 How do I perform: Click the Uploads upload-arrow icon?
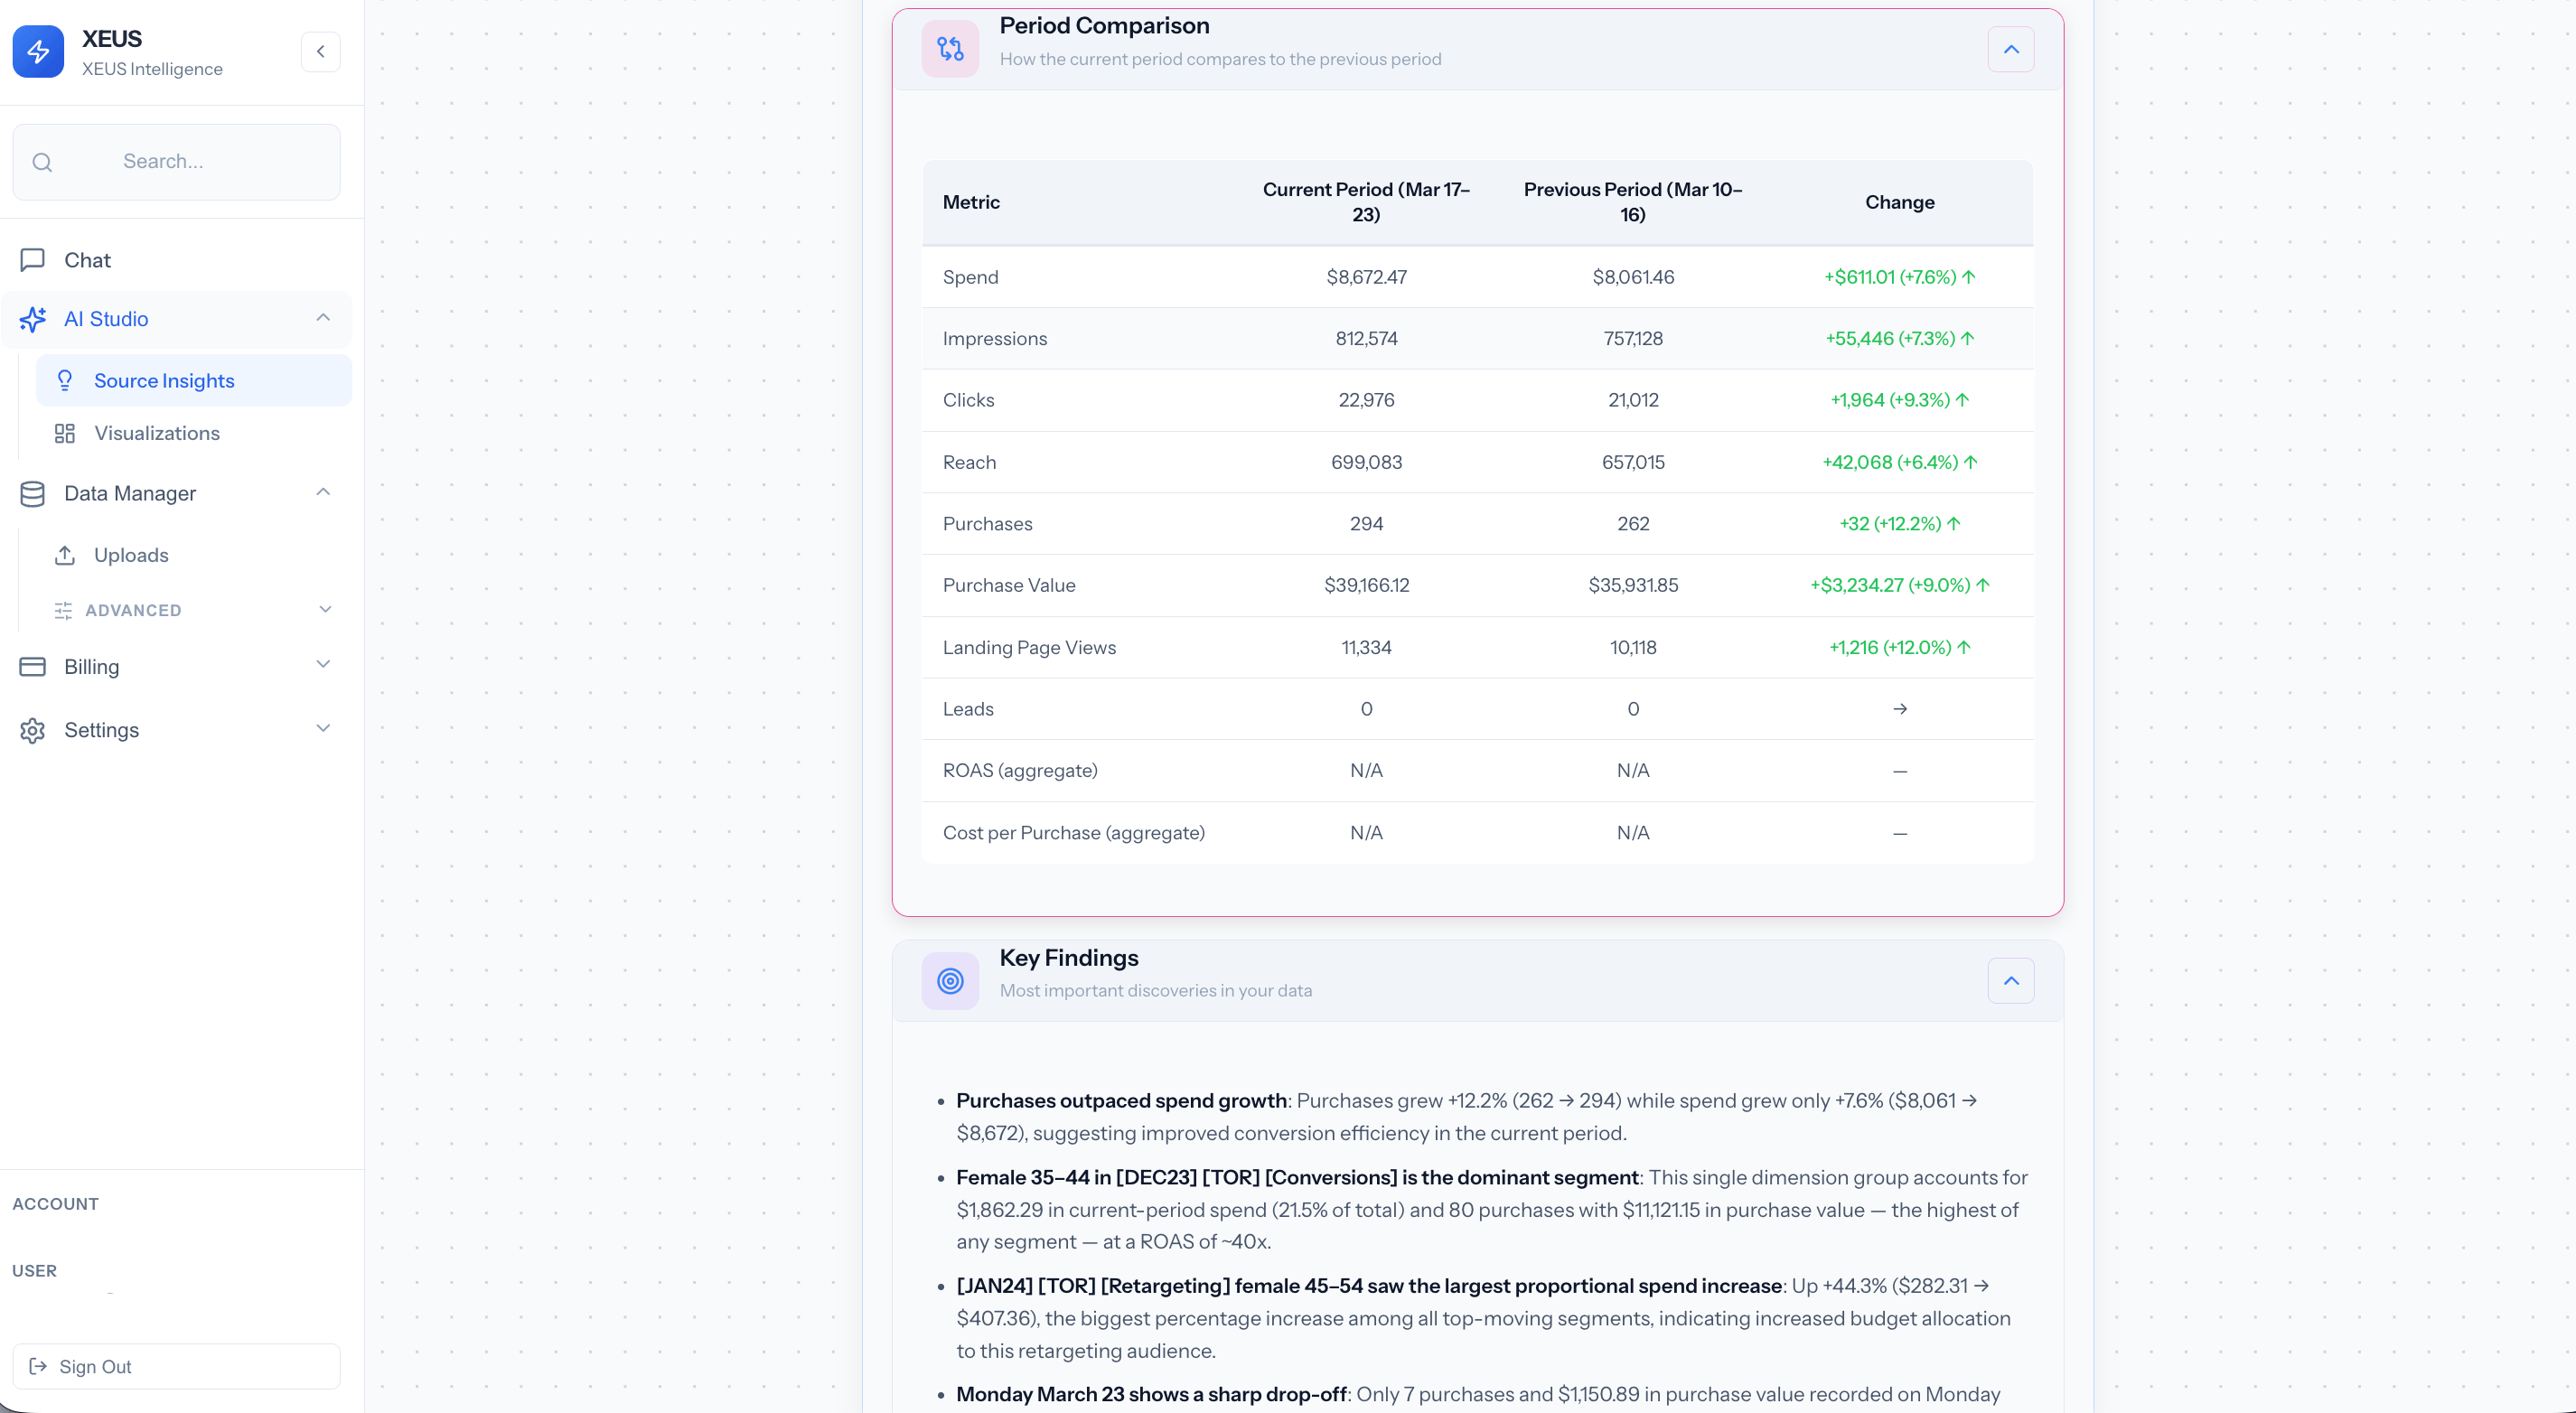65,555
